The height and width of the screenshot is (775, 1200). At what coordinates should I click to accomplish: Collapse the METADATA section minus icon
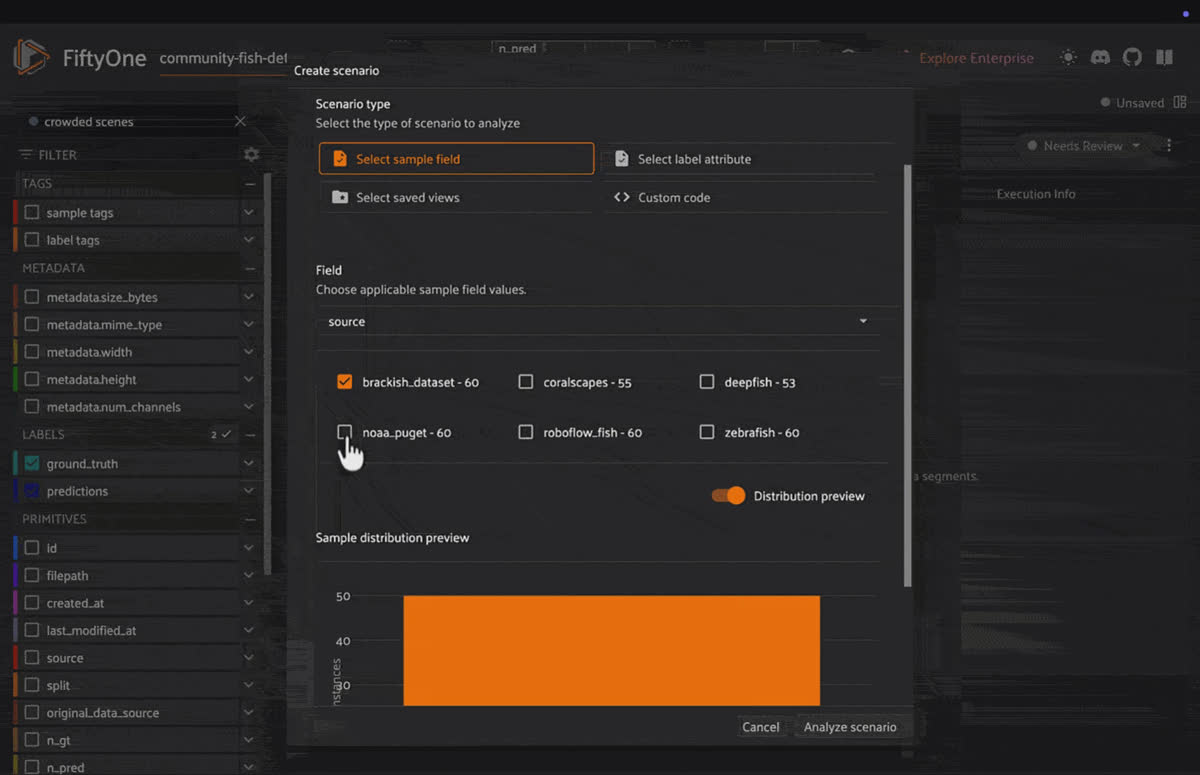point(249,269)
